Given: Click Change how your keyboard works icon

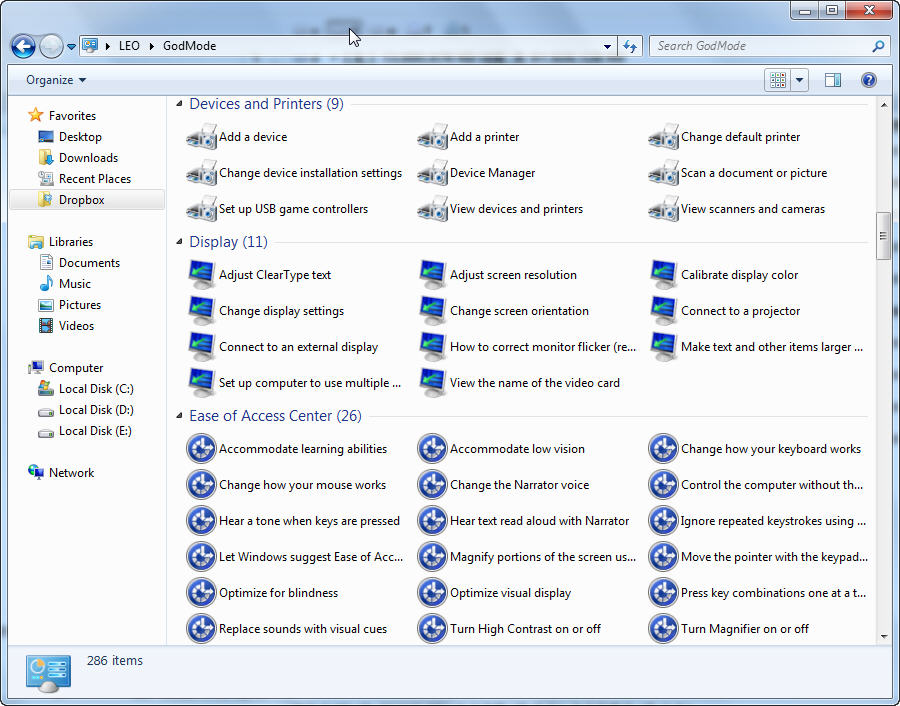Looking at the screenshot, I should tap(664, 449).
